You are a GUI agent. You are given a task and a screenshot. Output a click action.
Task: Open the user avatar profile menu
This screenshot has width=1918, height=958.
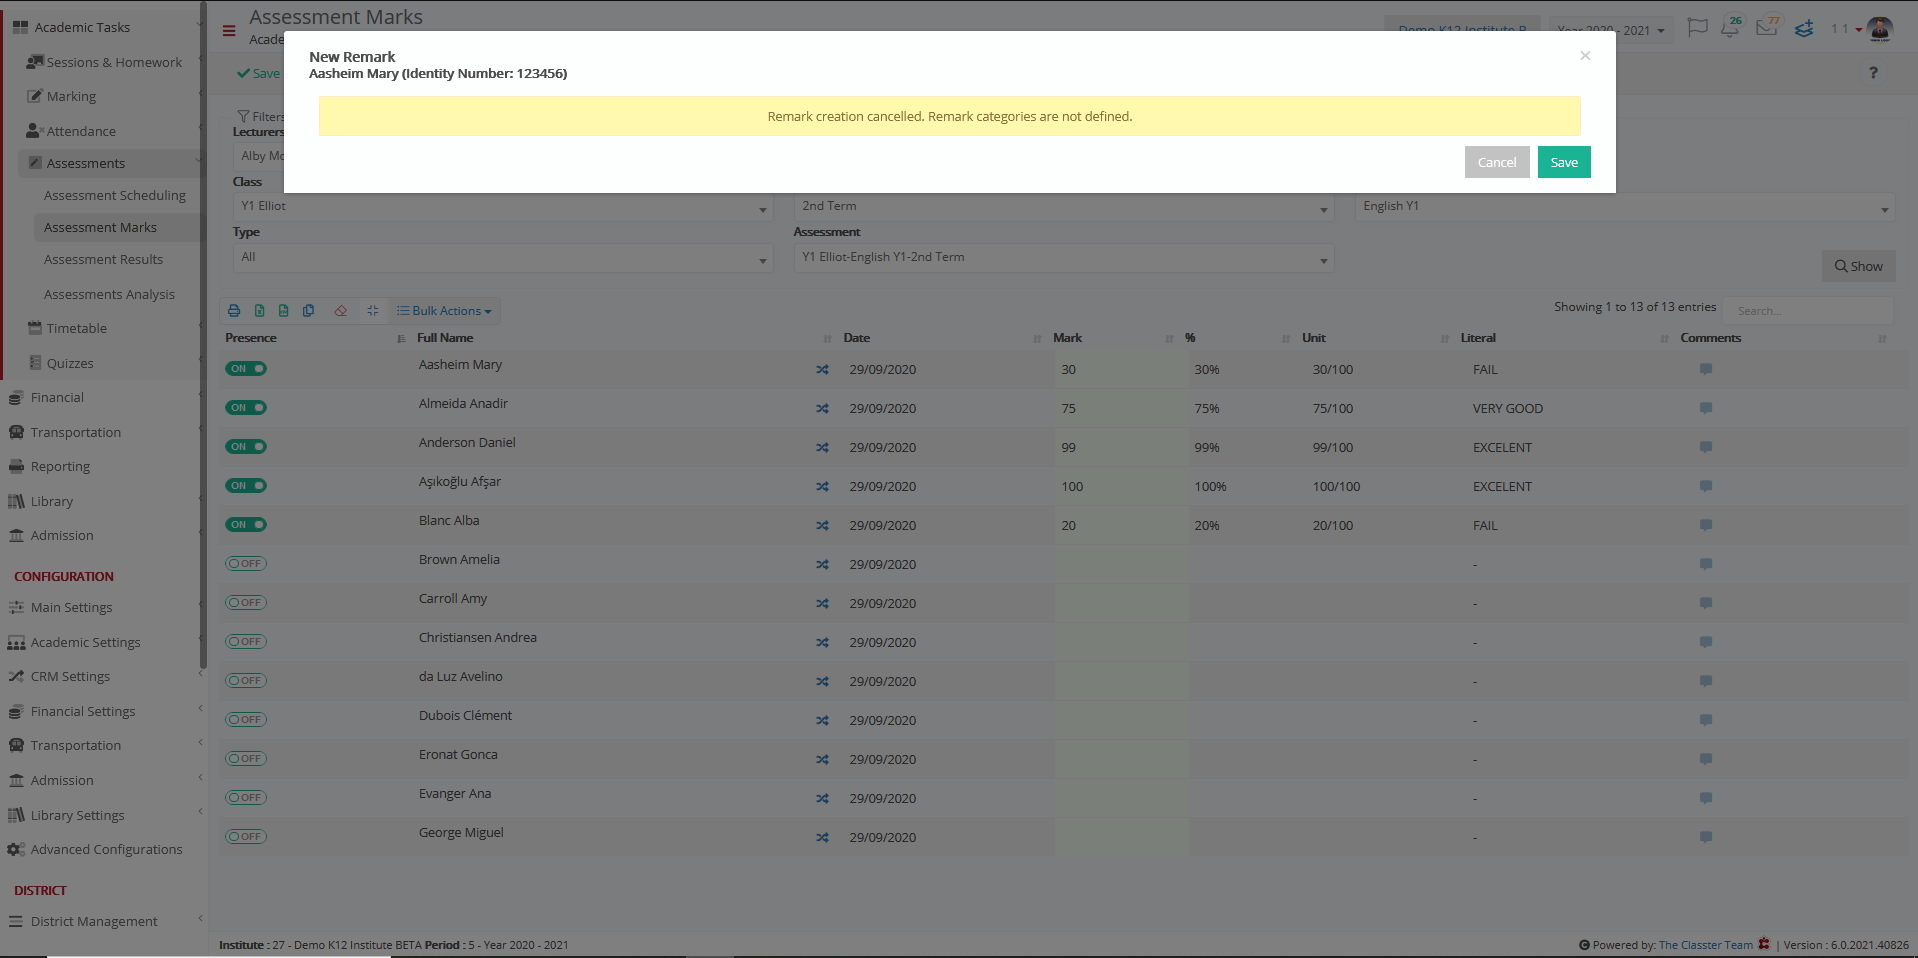point(1880,29)
